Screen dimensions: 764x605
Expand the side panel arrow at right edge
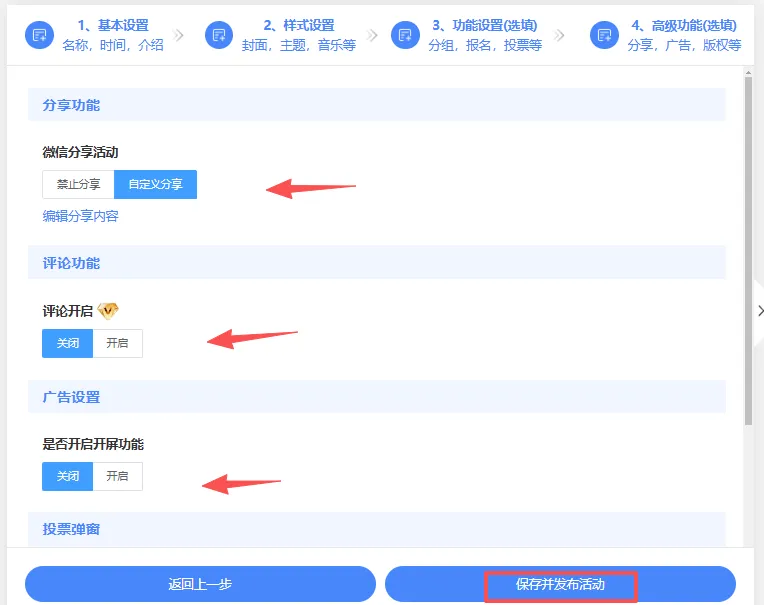[x=760, y=311]
